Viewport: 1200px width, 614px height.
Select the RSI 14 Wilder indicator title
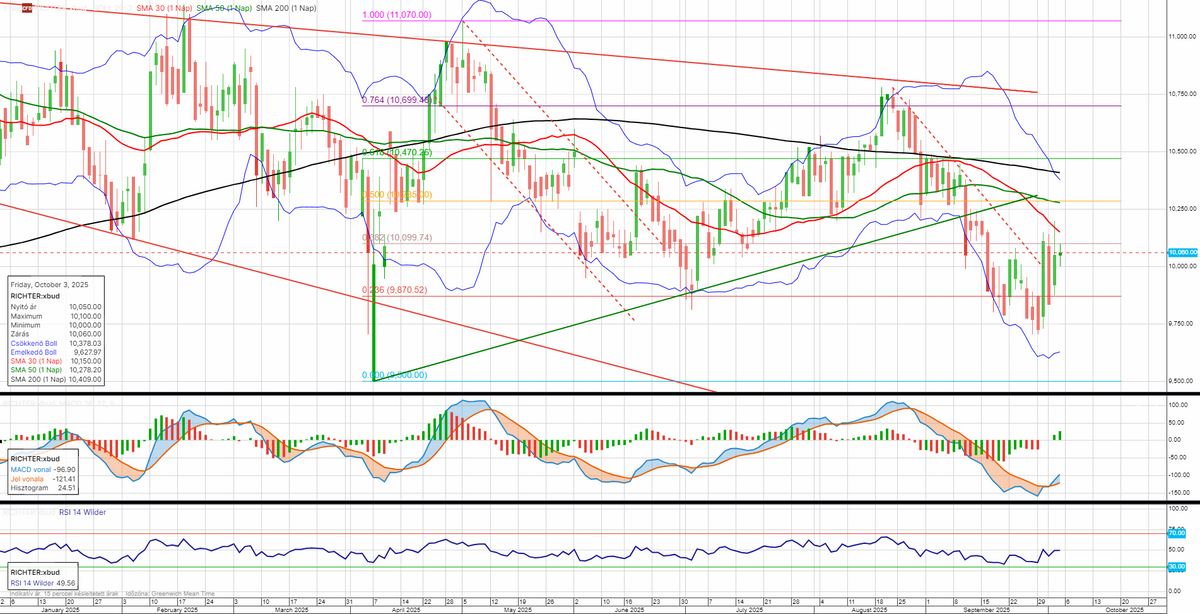tap(47, 512)
